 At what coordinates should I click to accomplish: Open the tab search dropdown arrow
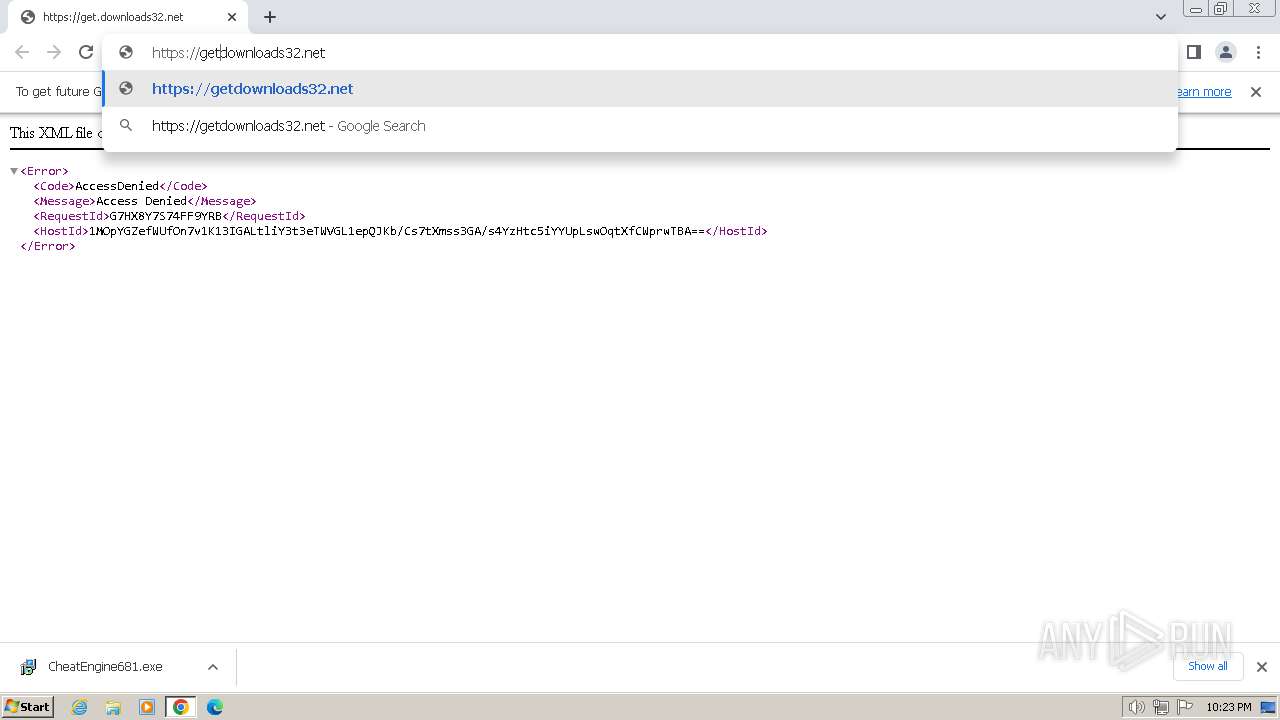[1161, 17]
